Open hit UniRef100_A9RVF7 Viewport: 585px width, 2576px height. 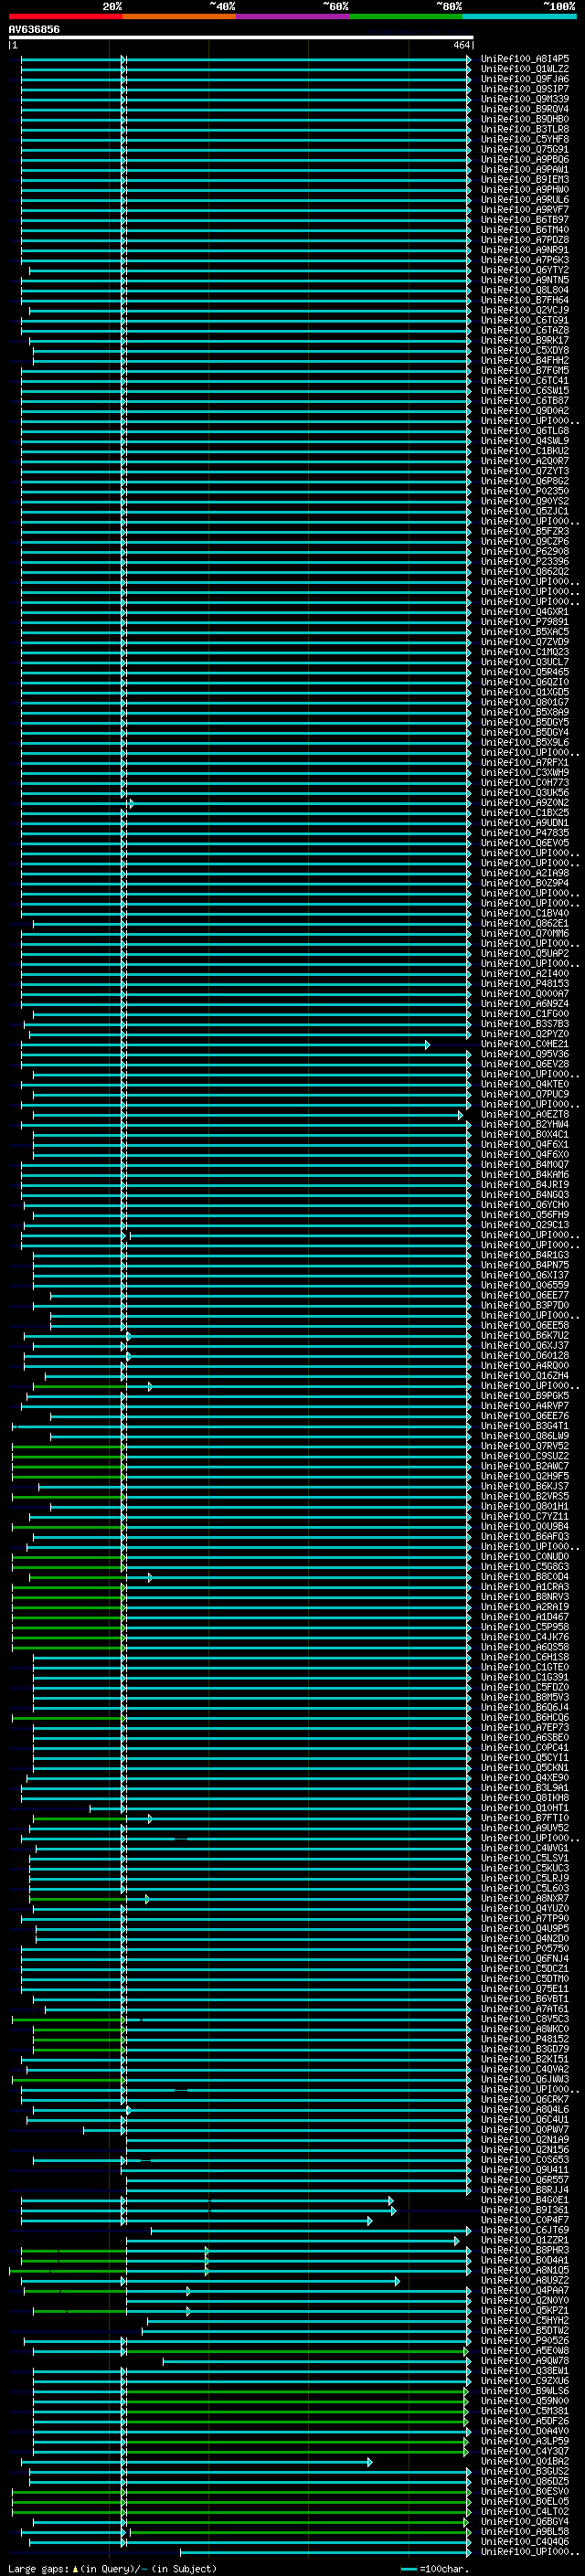tap(525, 209)
